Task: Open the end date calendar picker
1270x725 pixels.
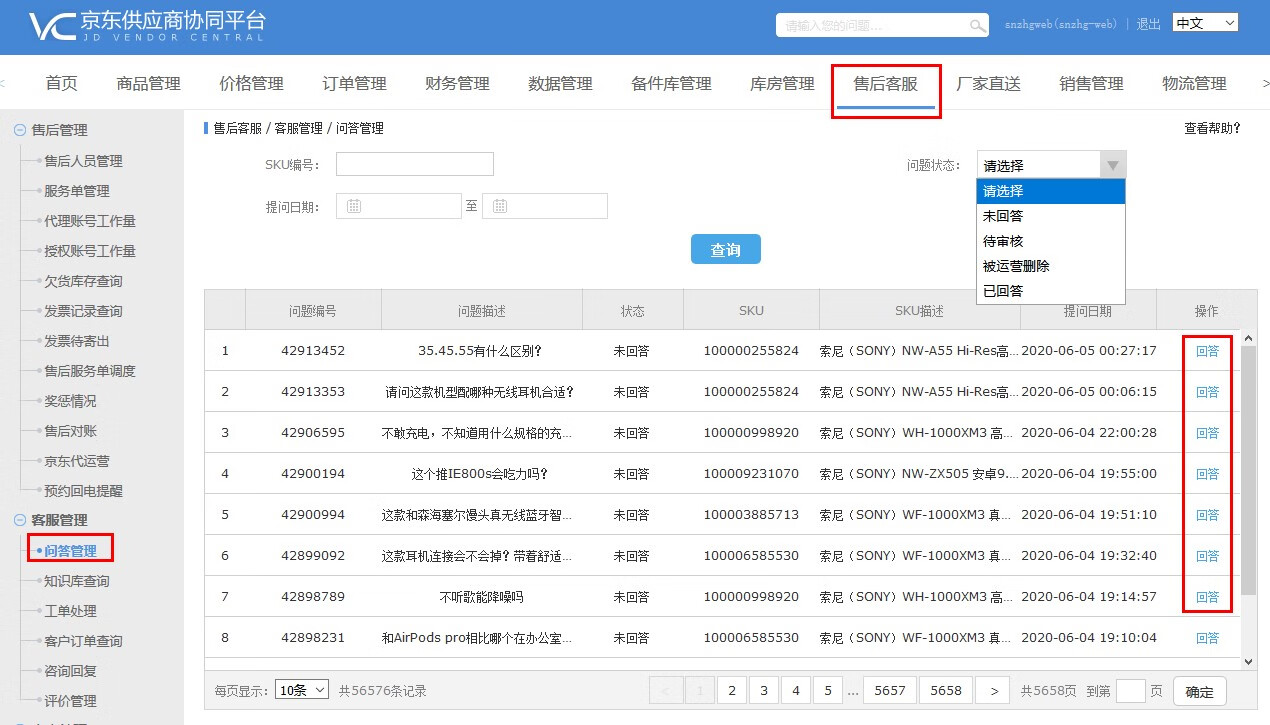Action: (x=500, y=206)
